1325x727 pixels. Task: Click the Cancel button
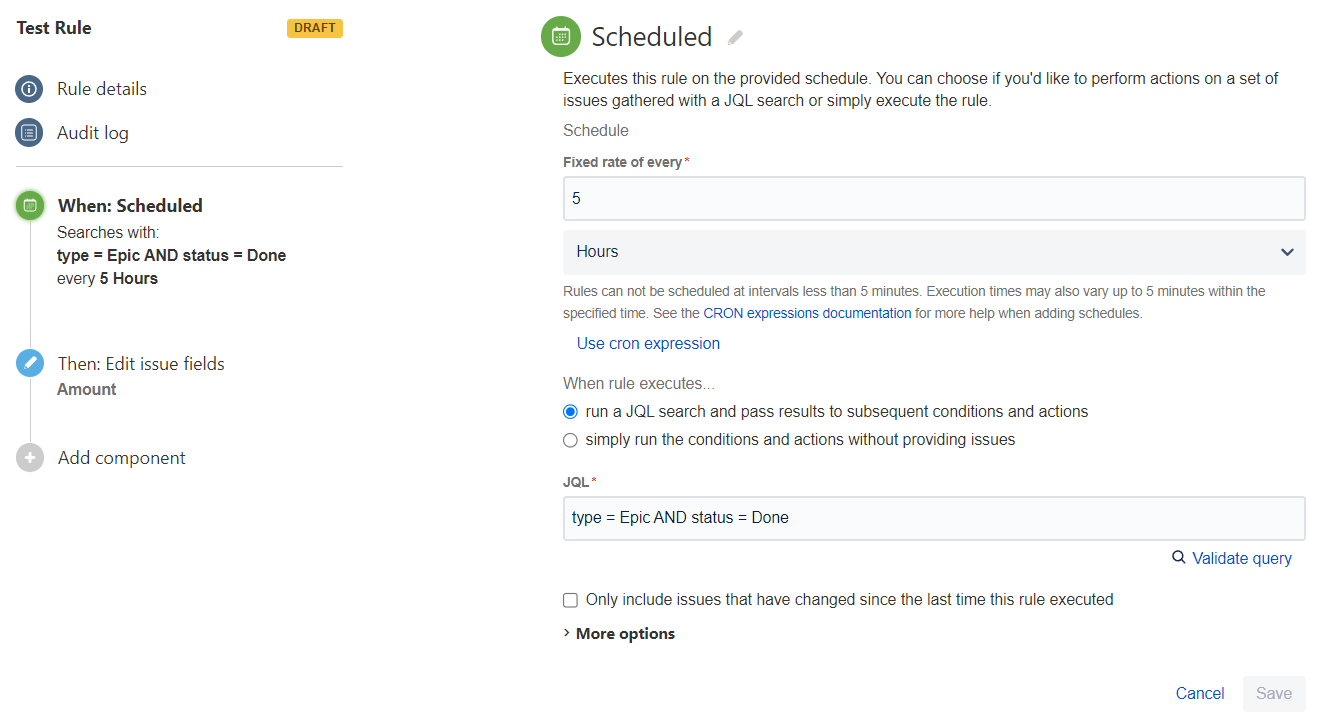[x=1199, y=693]
